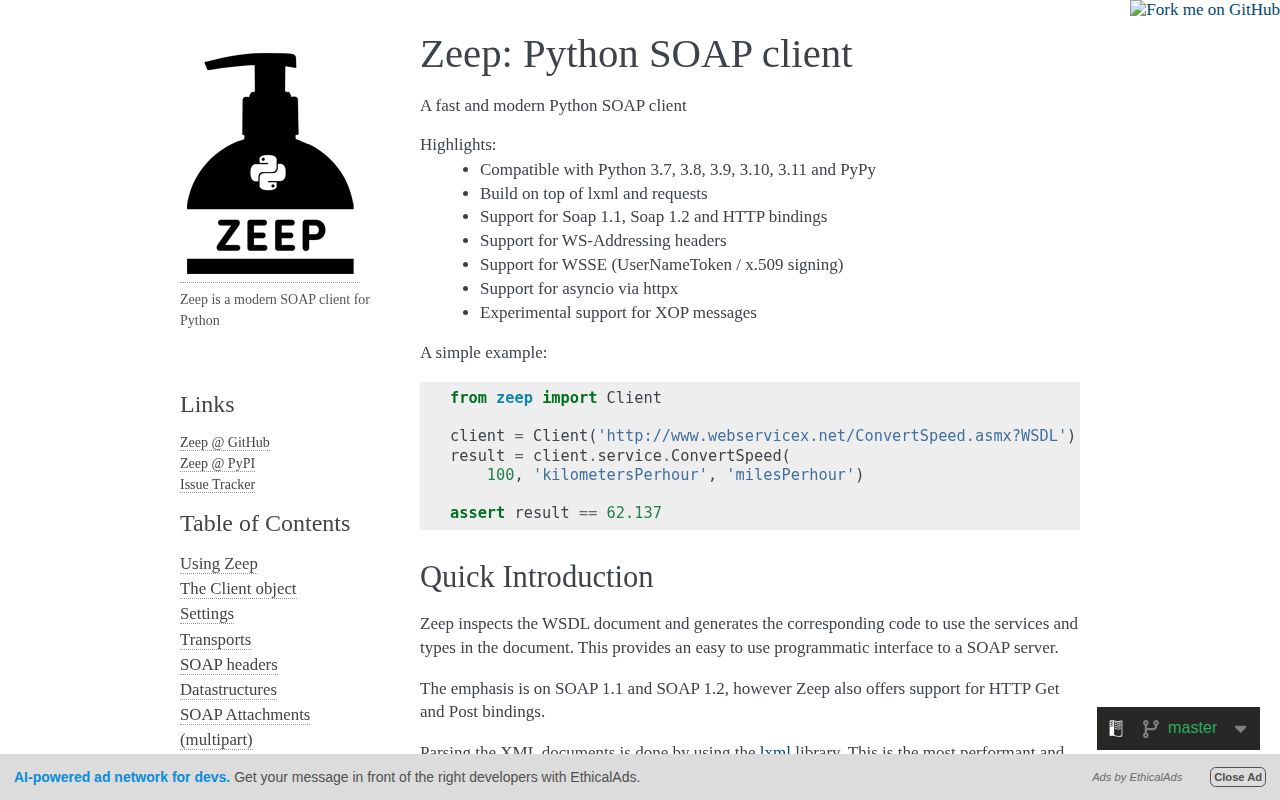The image size is (1280, 800).
Task: Go to The Client object section
Action: coord(238,588)
